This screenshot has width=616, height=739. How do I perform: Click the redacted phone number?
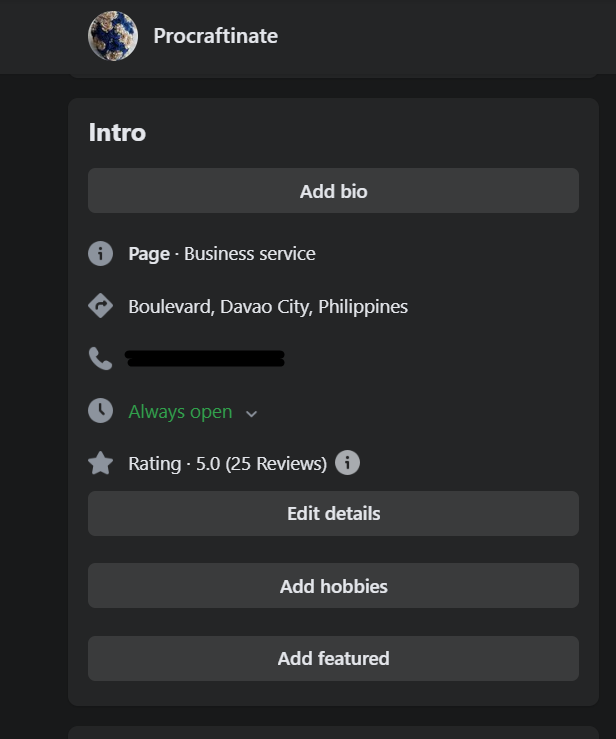click(x=205, y=358)
